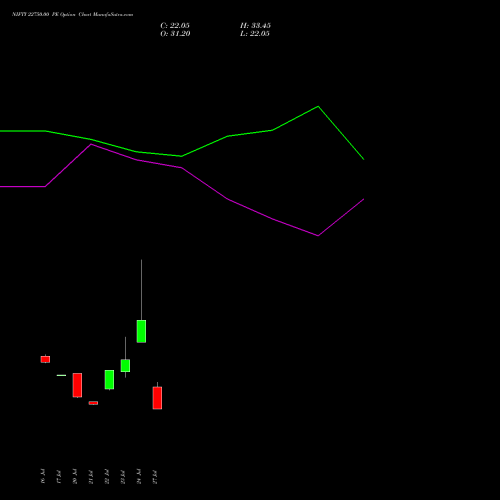Click the 20 Jul date axis label
This screenshot has width=500, height=500.
pos(75,476)
